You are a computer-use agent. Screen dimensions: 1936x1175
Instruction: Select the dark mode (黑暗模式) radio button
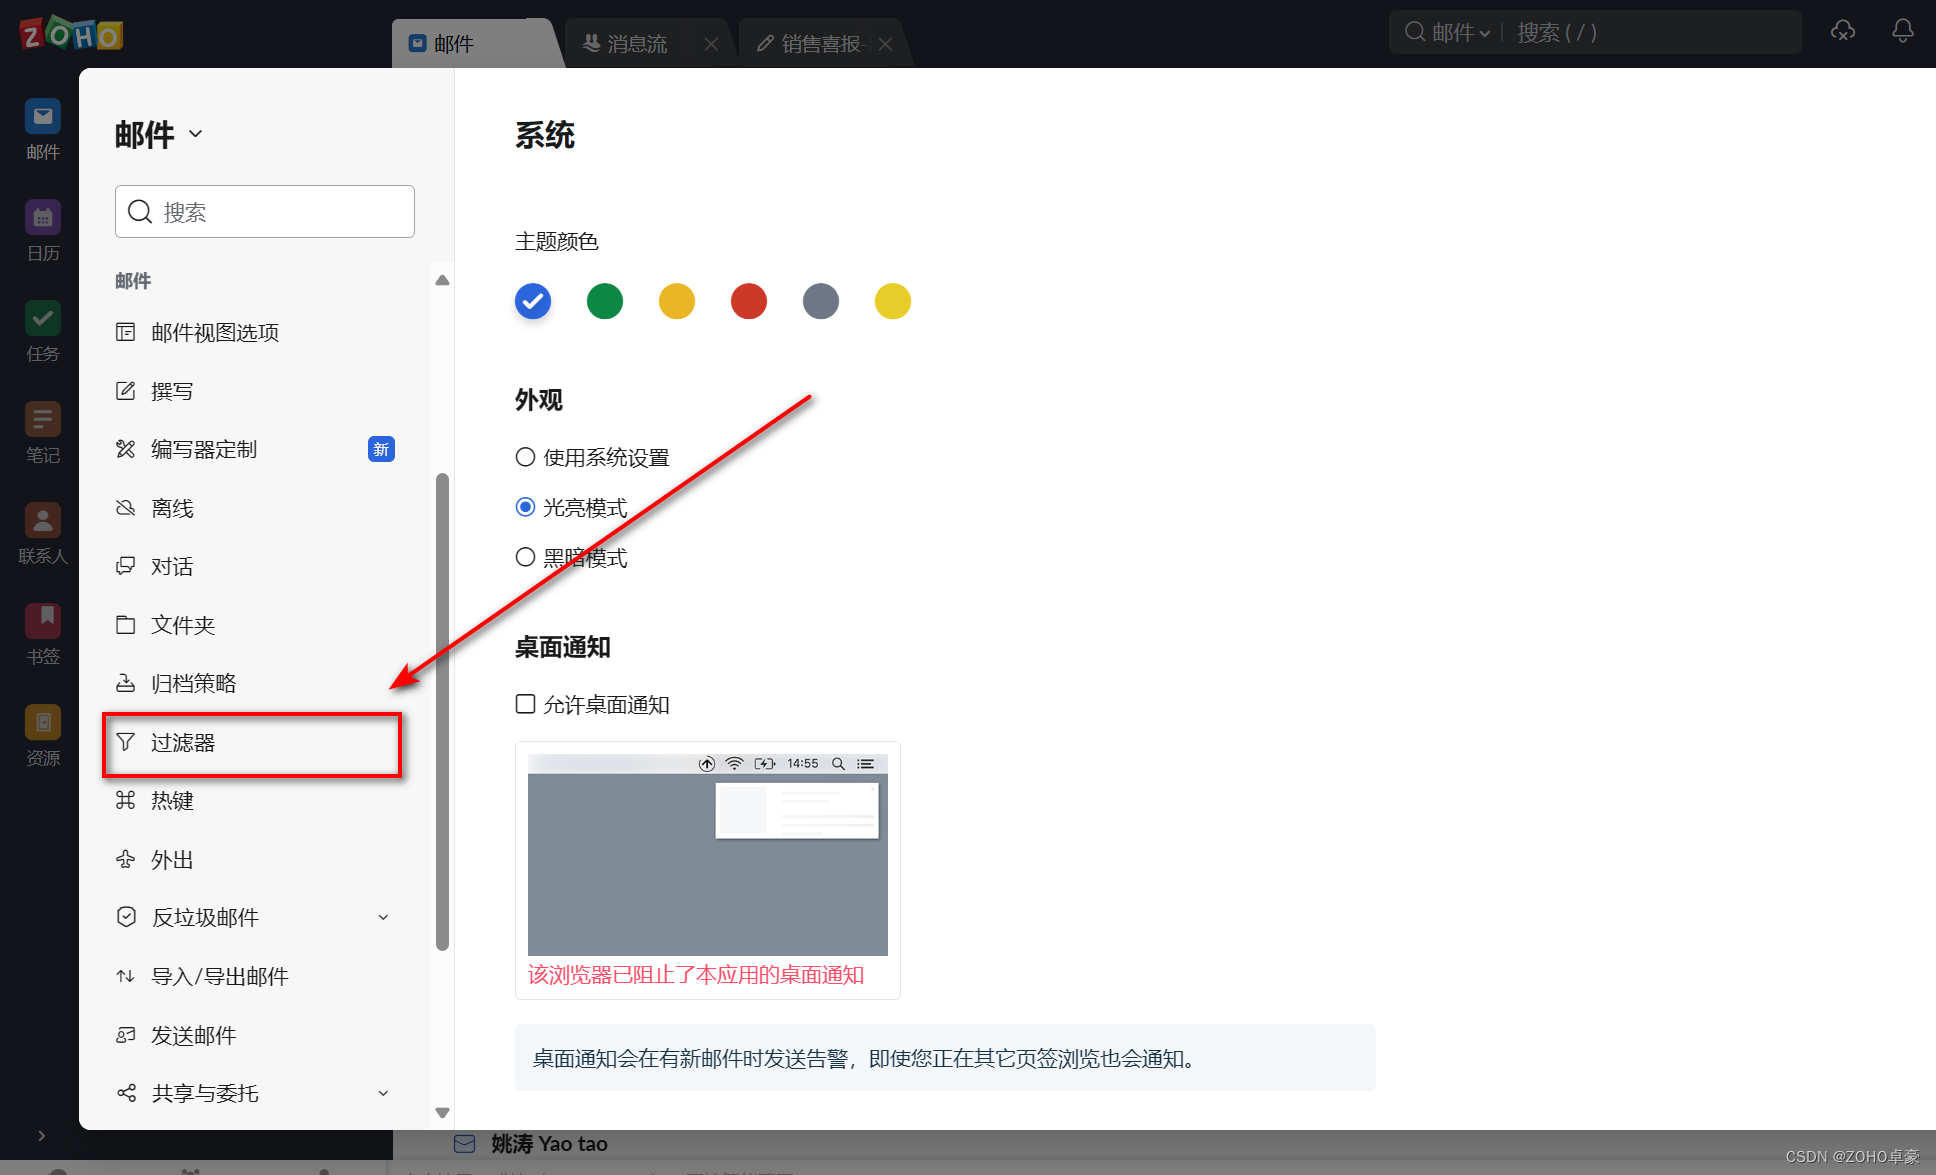(525, 557)
